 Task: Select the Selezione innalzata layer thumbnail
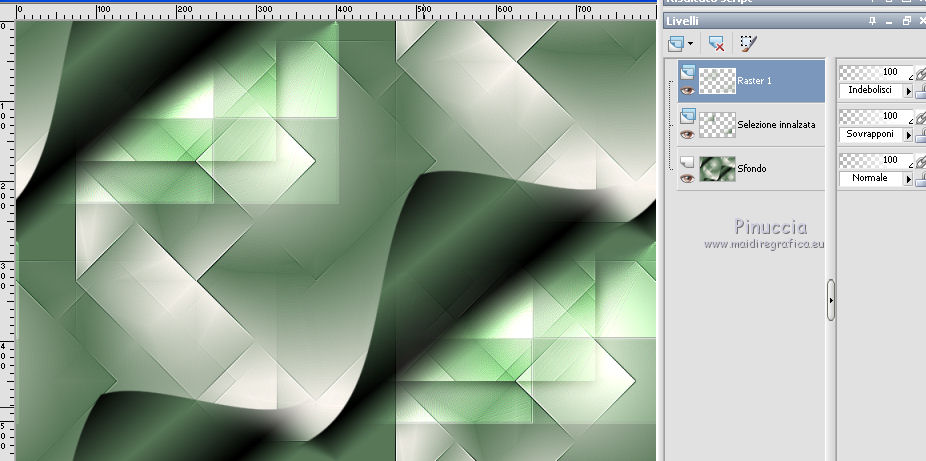tap(717, 125)
